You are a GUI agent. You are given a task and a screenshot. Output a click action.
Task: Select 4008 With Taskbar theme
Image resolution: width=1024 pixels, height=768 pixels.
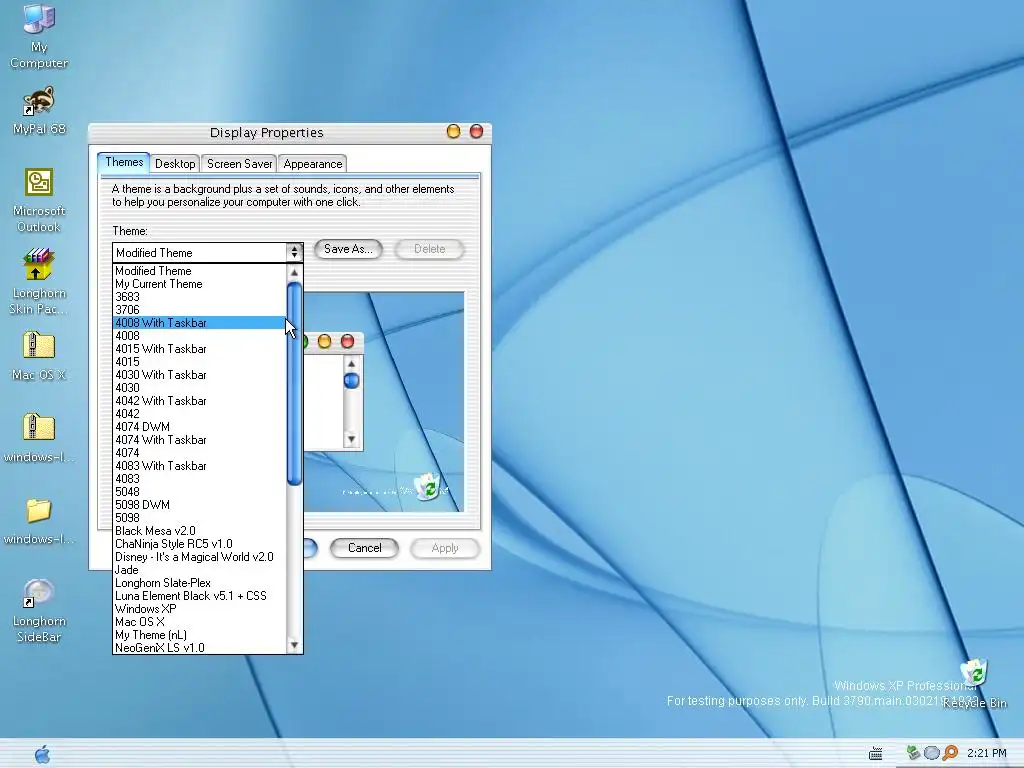(x=200, y=323)
